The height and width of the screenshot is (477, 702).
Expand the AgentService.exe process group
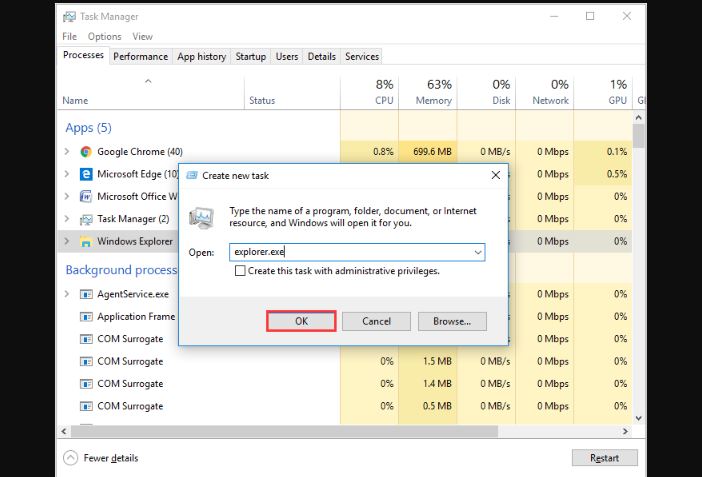click(x=67, y=294)
